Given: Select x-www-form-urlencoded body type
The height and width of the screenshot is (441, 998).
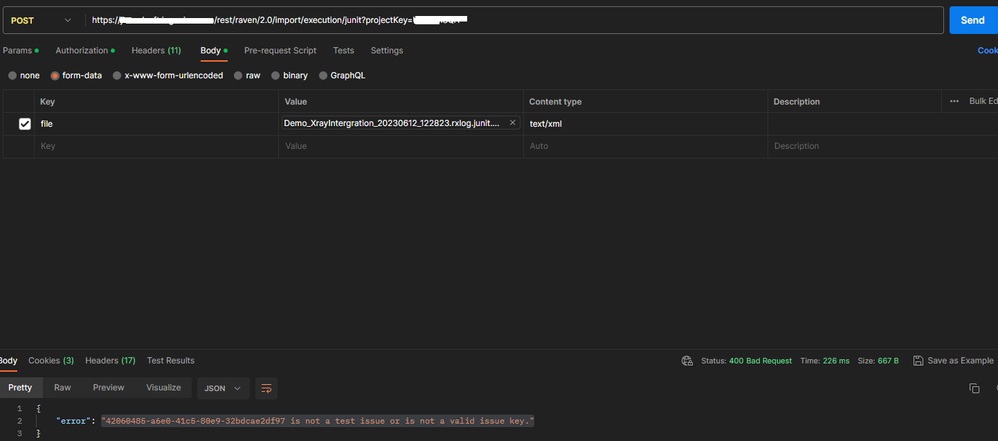Looking at the screenshot, I should coord(167,76).
